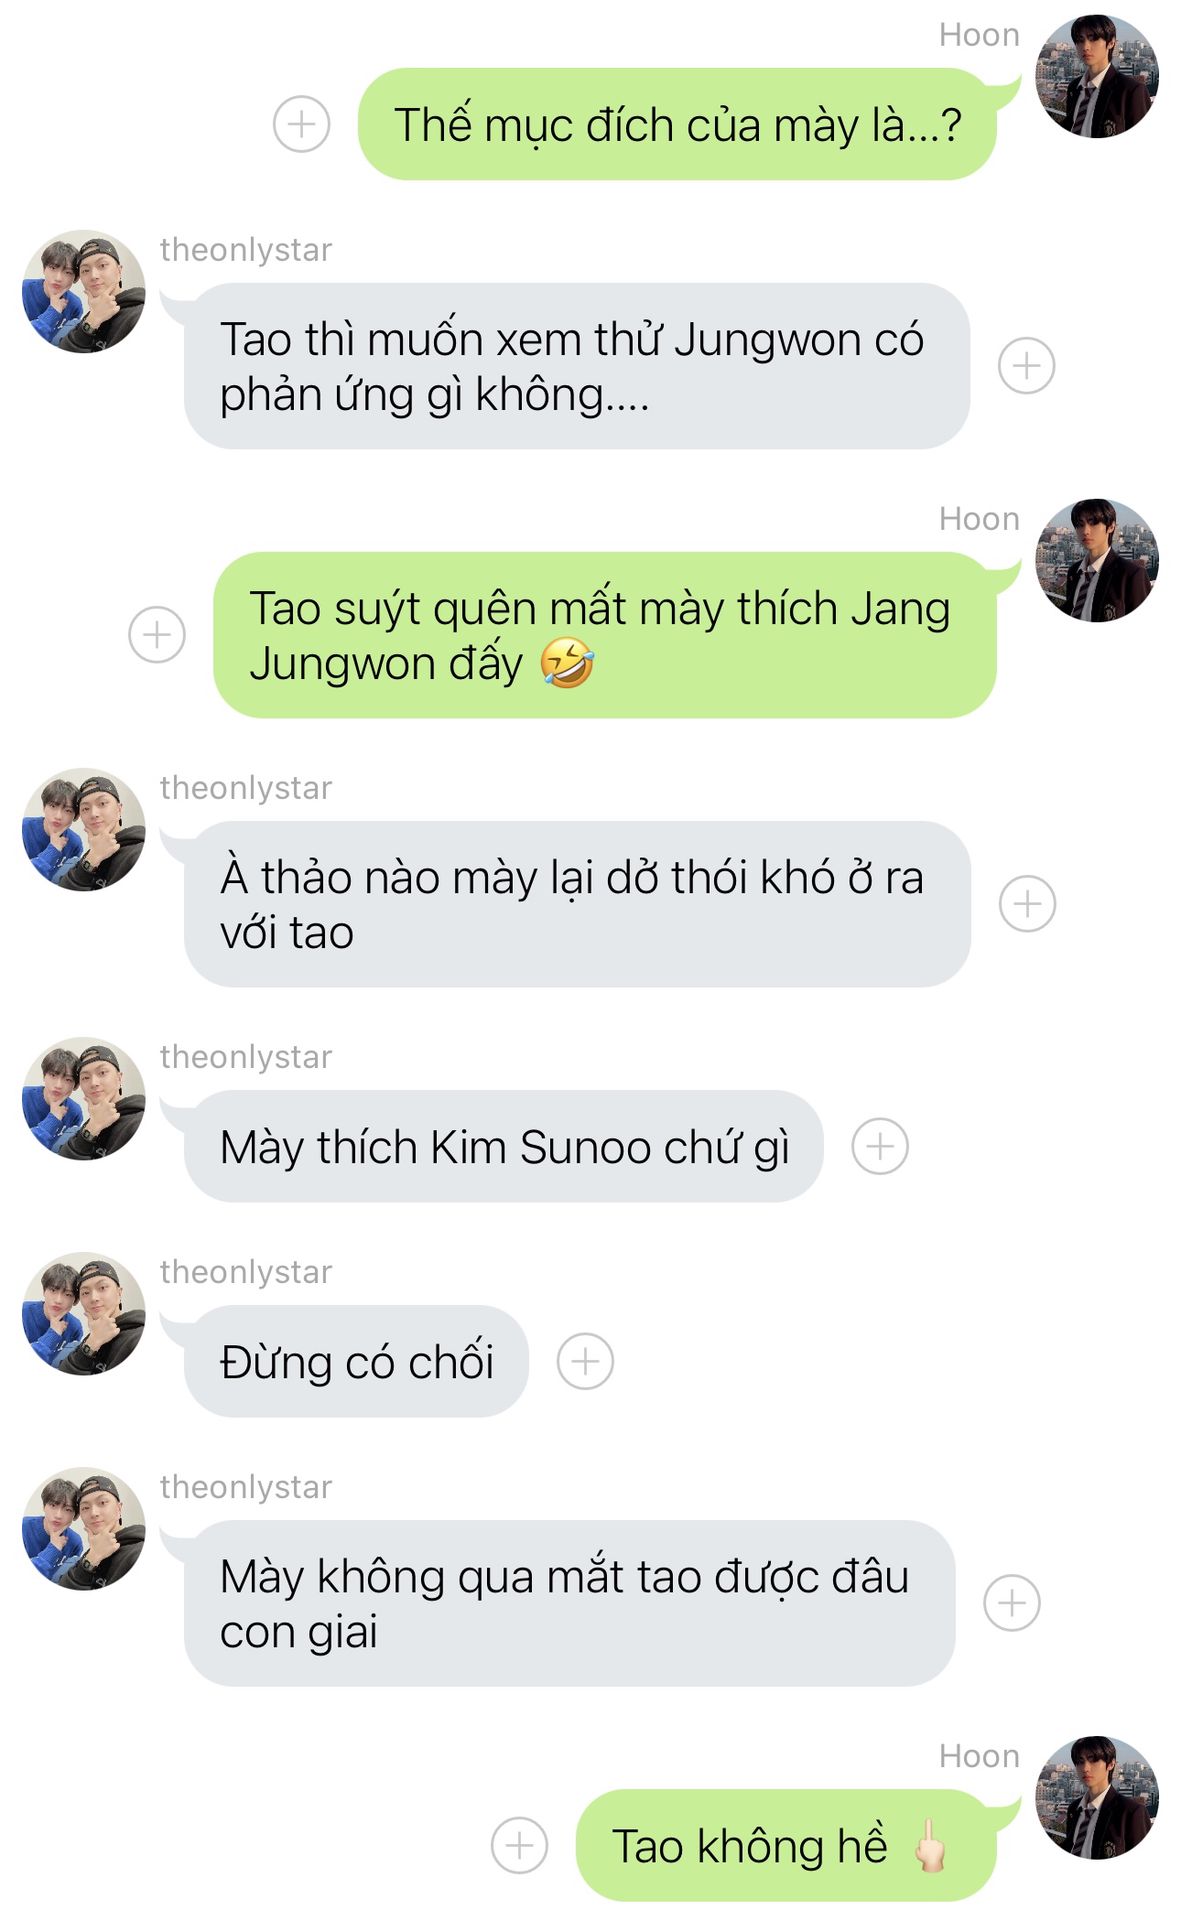
Task: Tap plus icon beside "Tao không hề" message
Action: [520, 1845]
